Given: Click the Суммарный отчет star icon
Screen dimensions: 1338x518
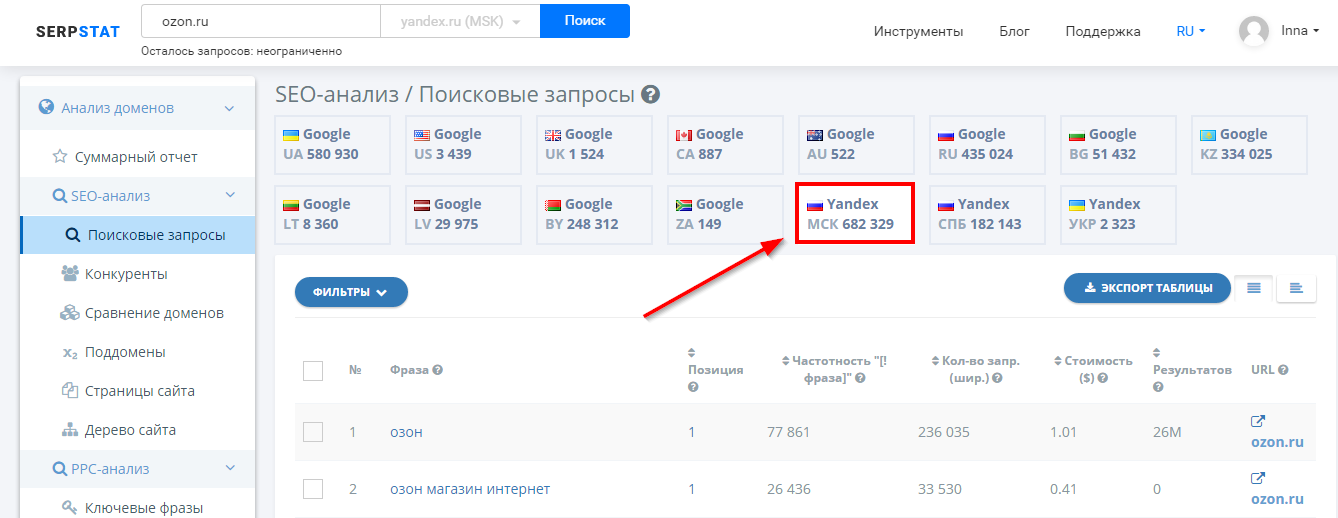Looking at the screenshot, I should tap(60, 157).
